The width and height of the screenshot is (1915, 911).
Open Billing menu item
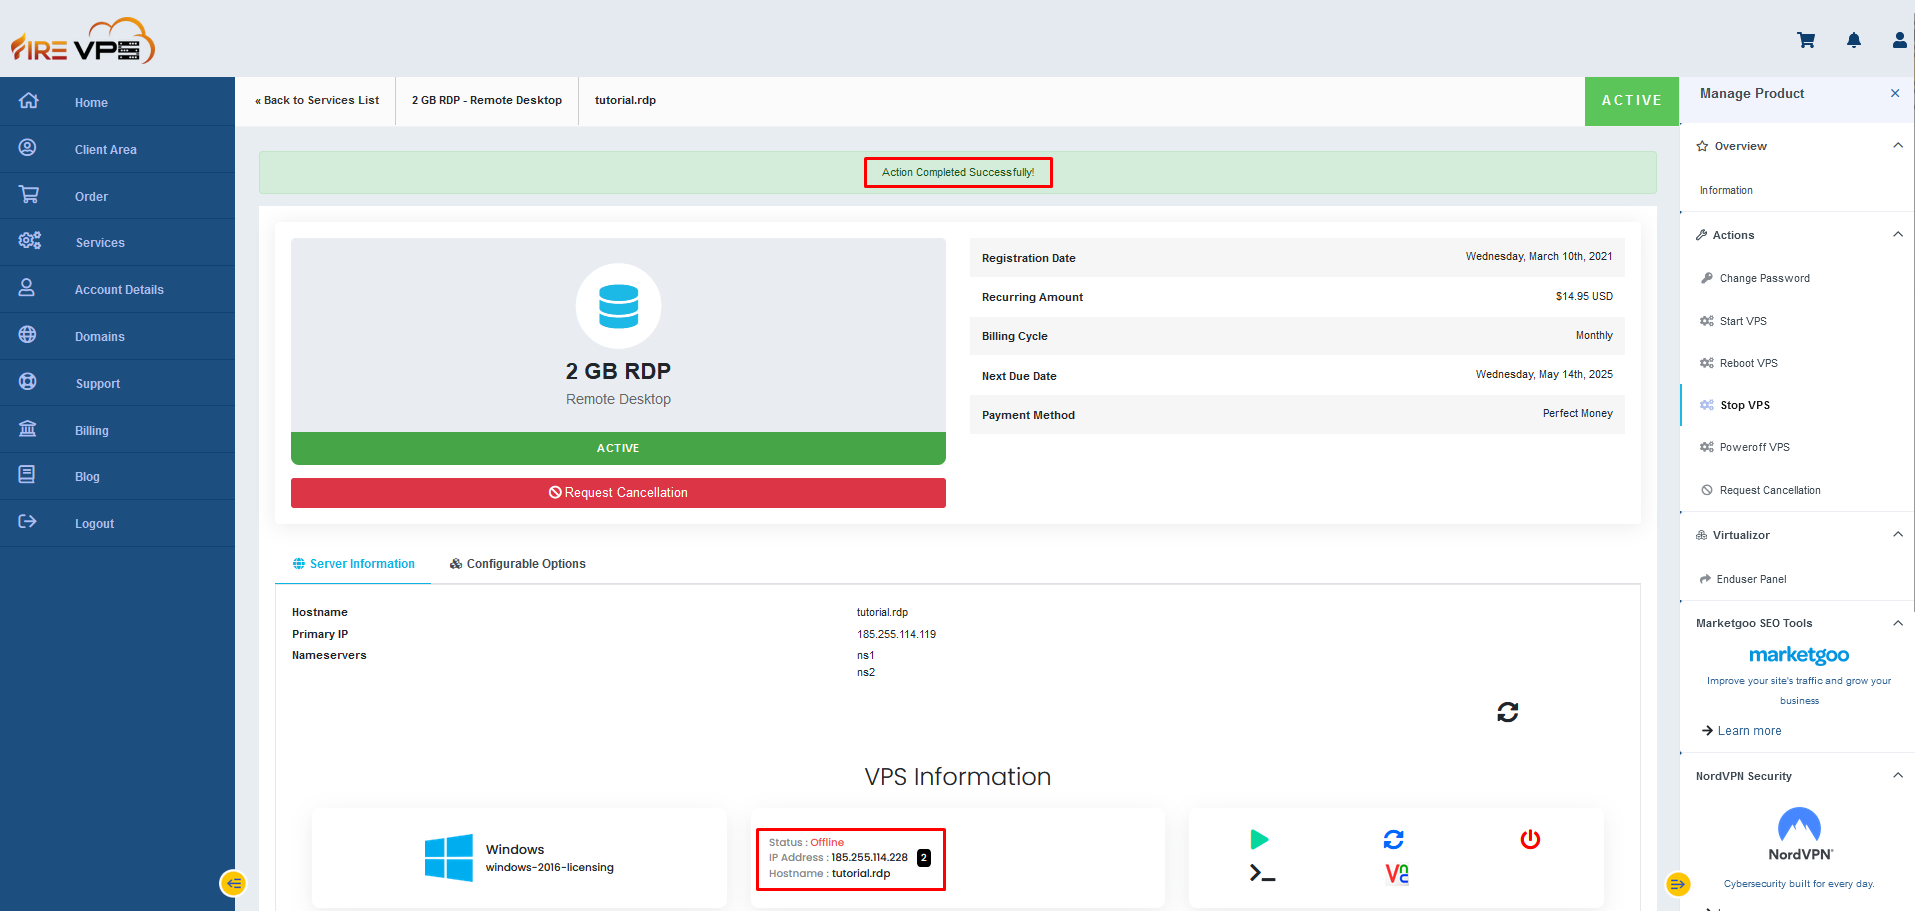click(x=92, y=430)
